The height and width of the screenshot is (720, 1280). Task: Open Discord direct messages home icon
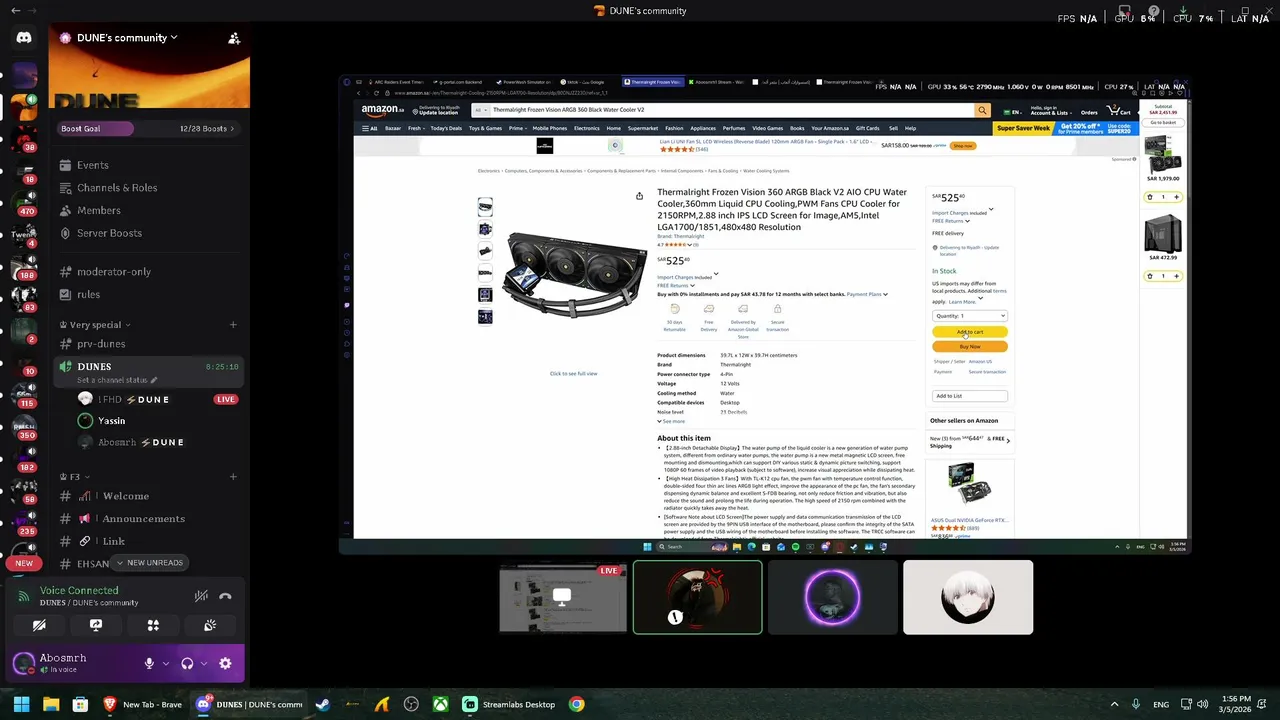click(24, 37)
